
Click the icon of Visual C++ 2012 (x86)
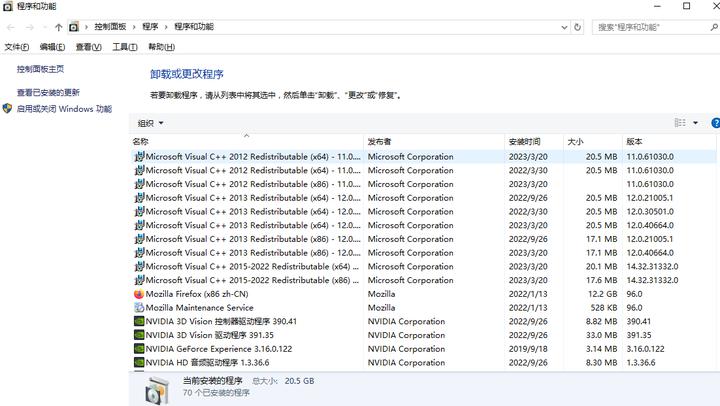[x=139, y=184]
